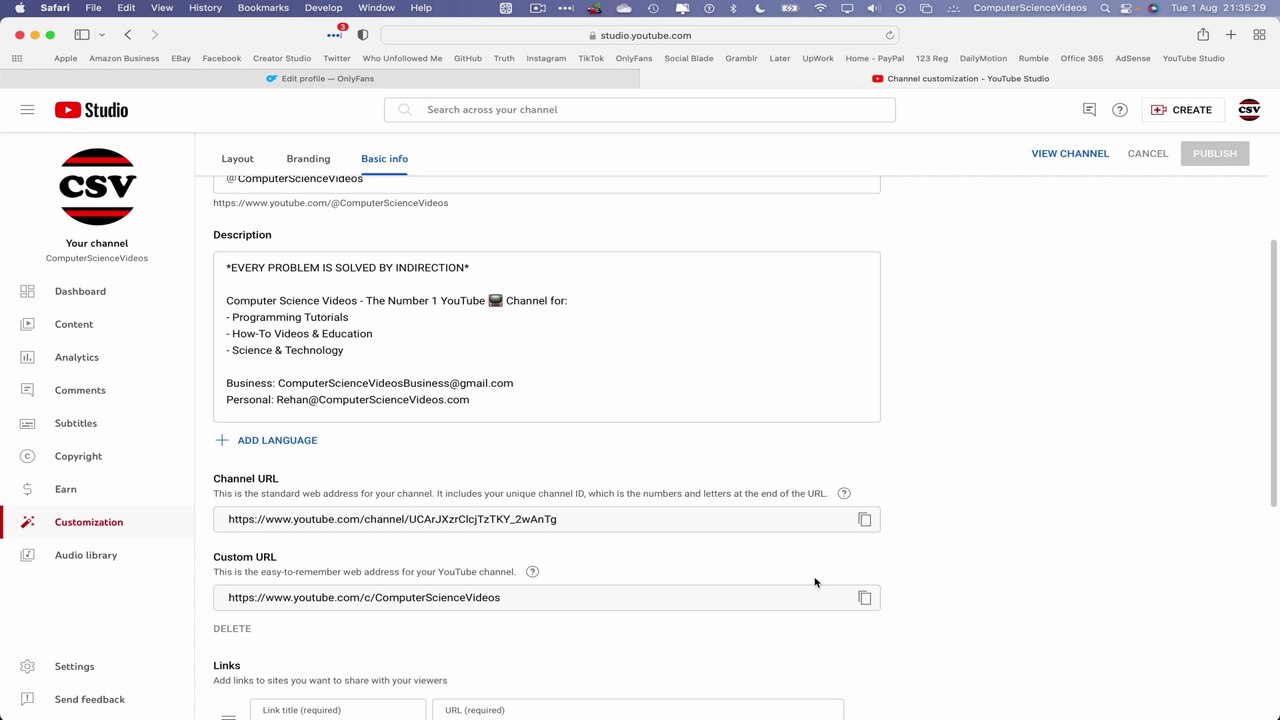Image resolution: width=1280 pixels, height=720 pixels.
Task: Click the link URL (required) input field
Action: tap(638, 710)
